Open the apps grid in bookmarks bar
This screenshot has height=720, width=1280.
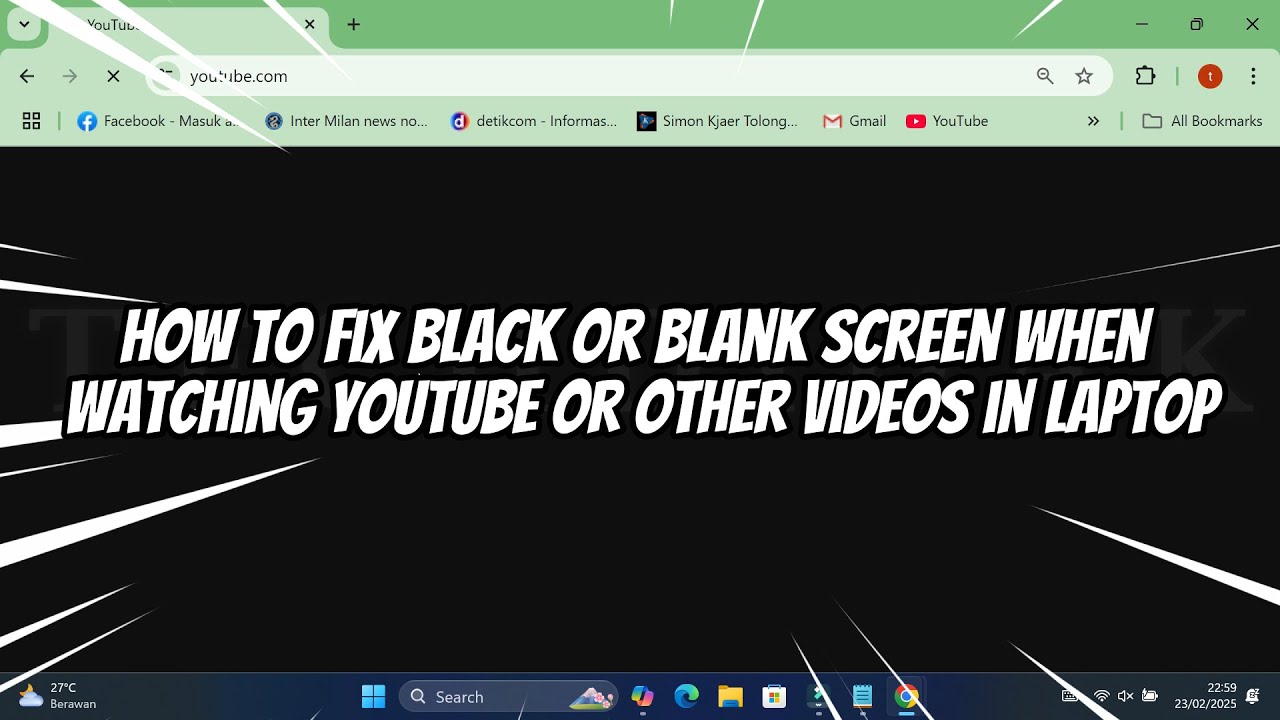pyautogui.click(x=31, y=121)
